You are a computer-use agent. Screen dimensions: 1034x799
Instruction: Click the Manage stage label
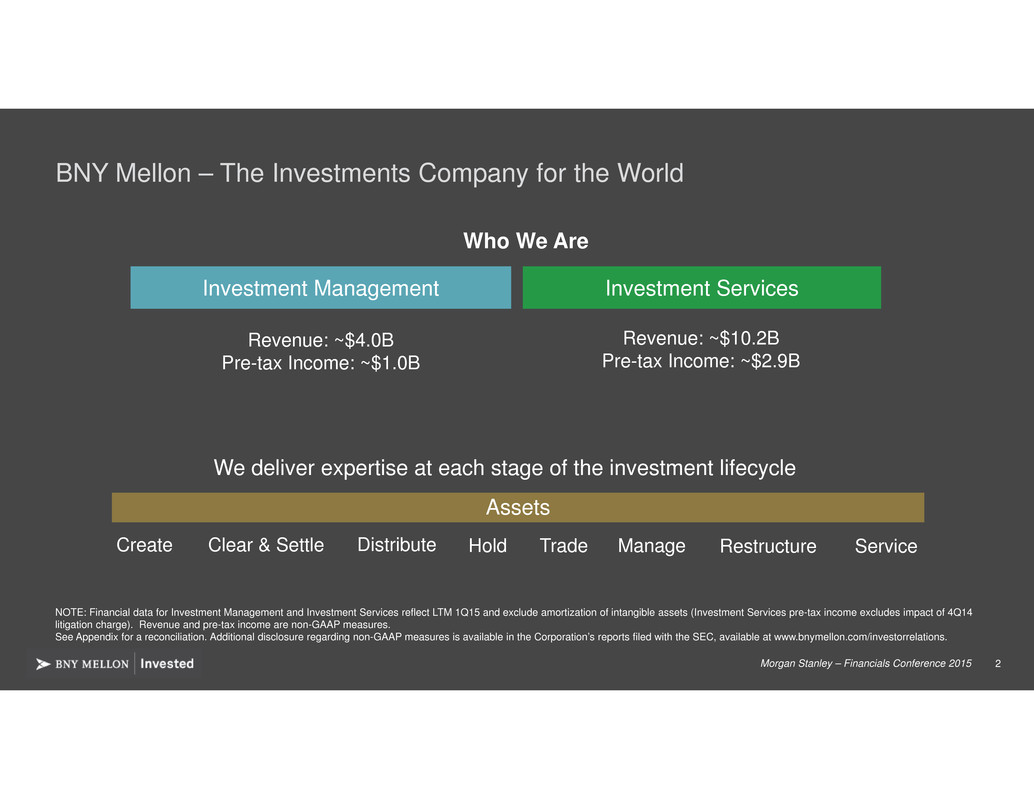tap(652, 546)
